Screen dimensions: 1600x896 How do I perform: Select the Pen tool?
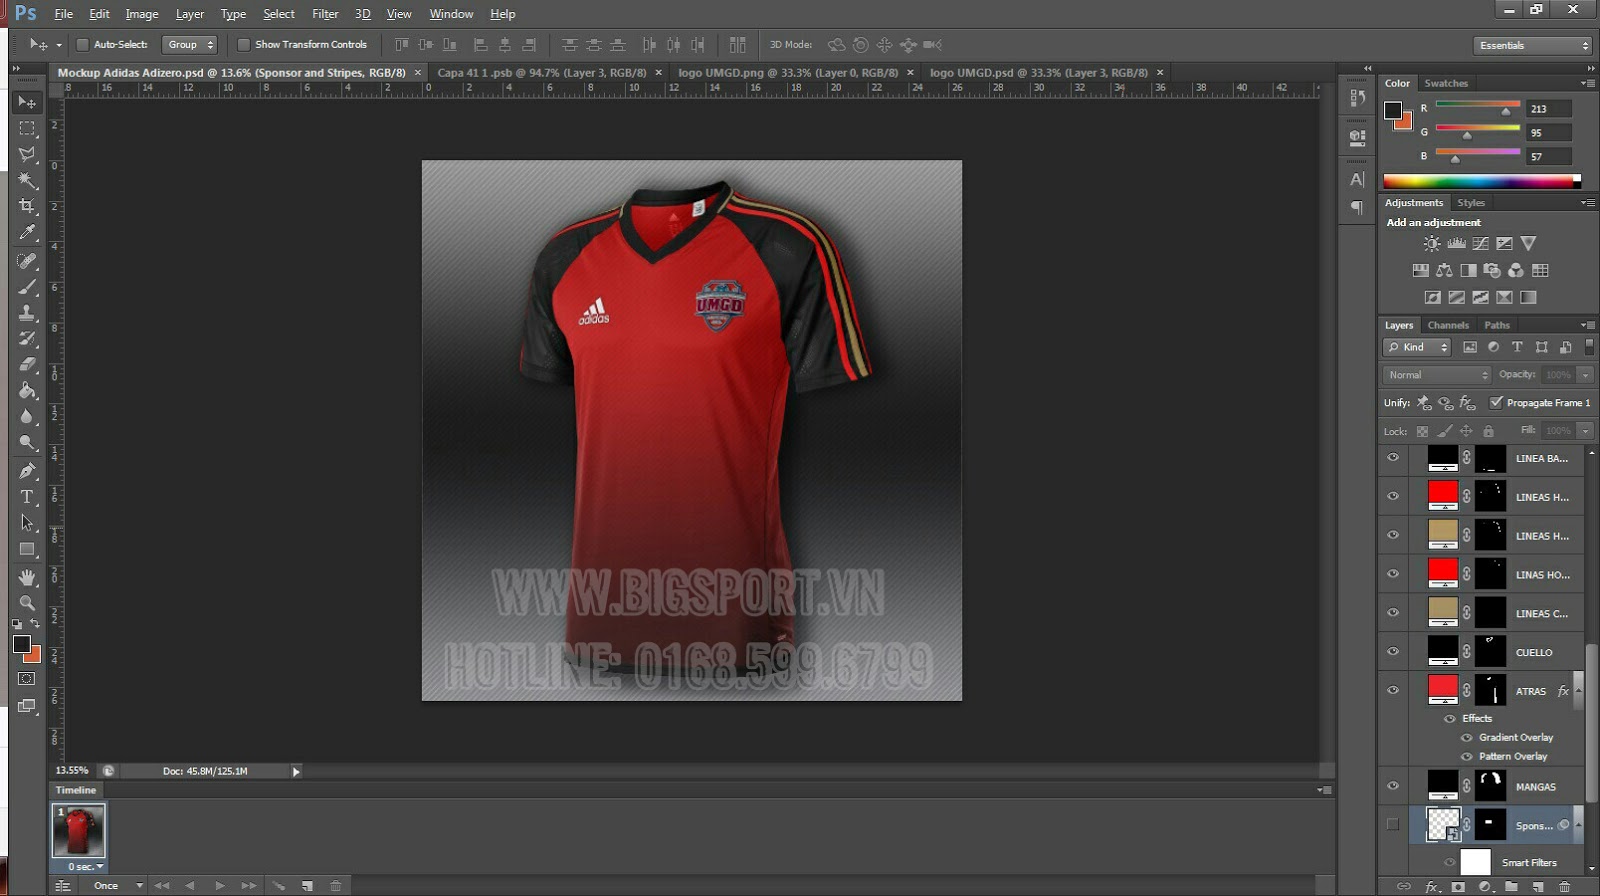point(27,471)
